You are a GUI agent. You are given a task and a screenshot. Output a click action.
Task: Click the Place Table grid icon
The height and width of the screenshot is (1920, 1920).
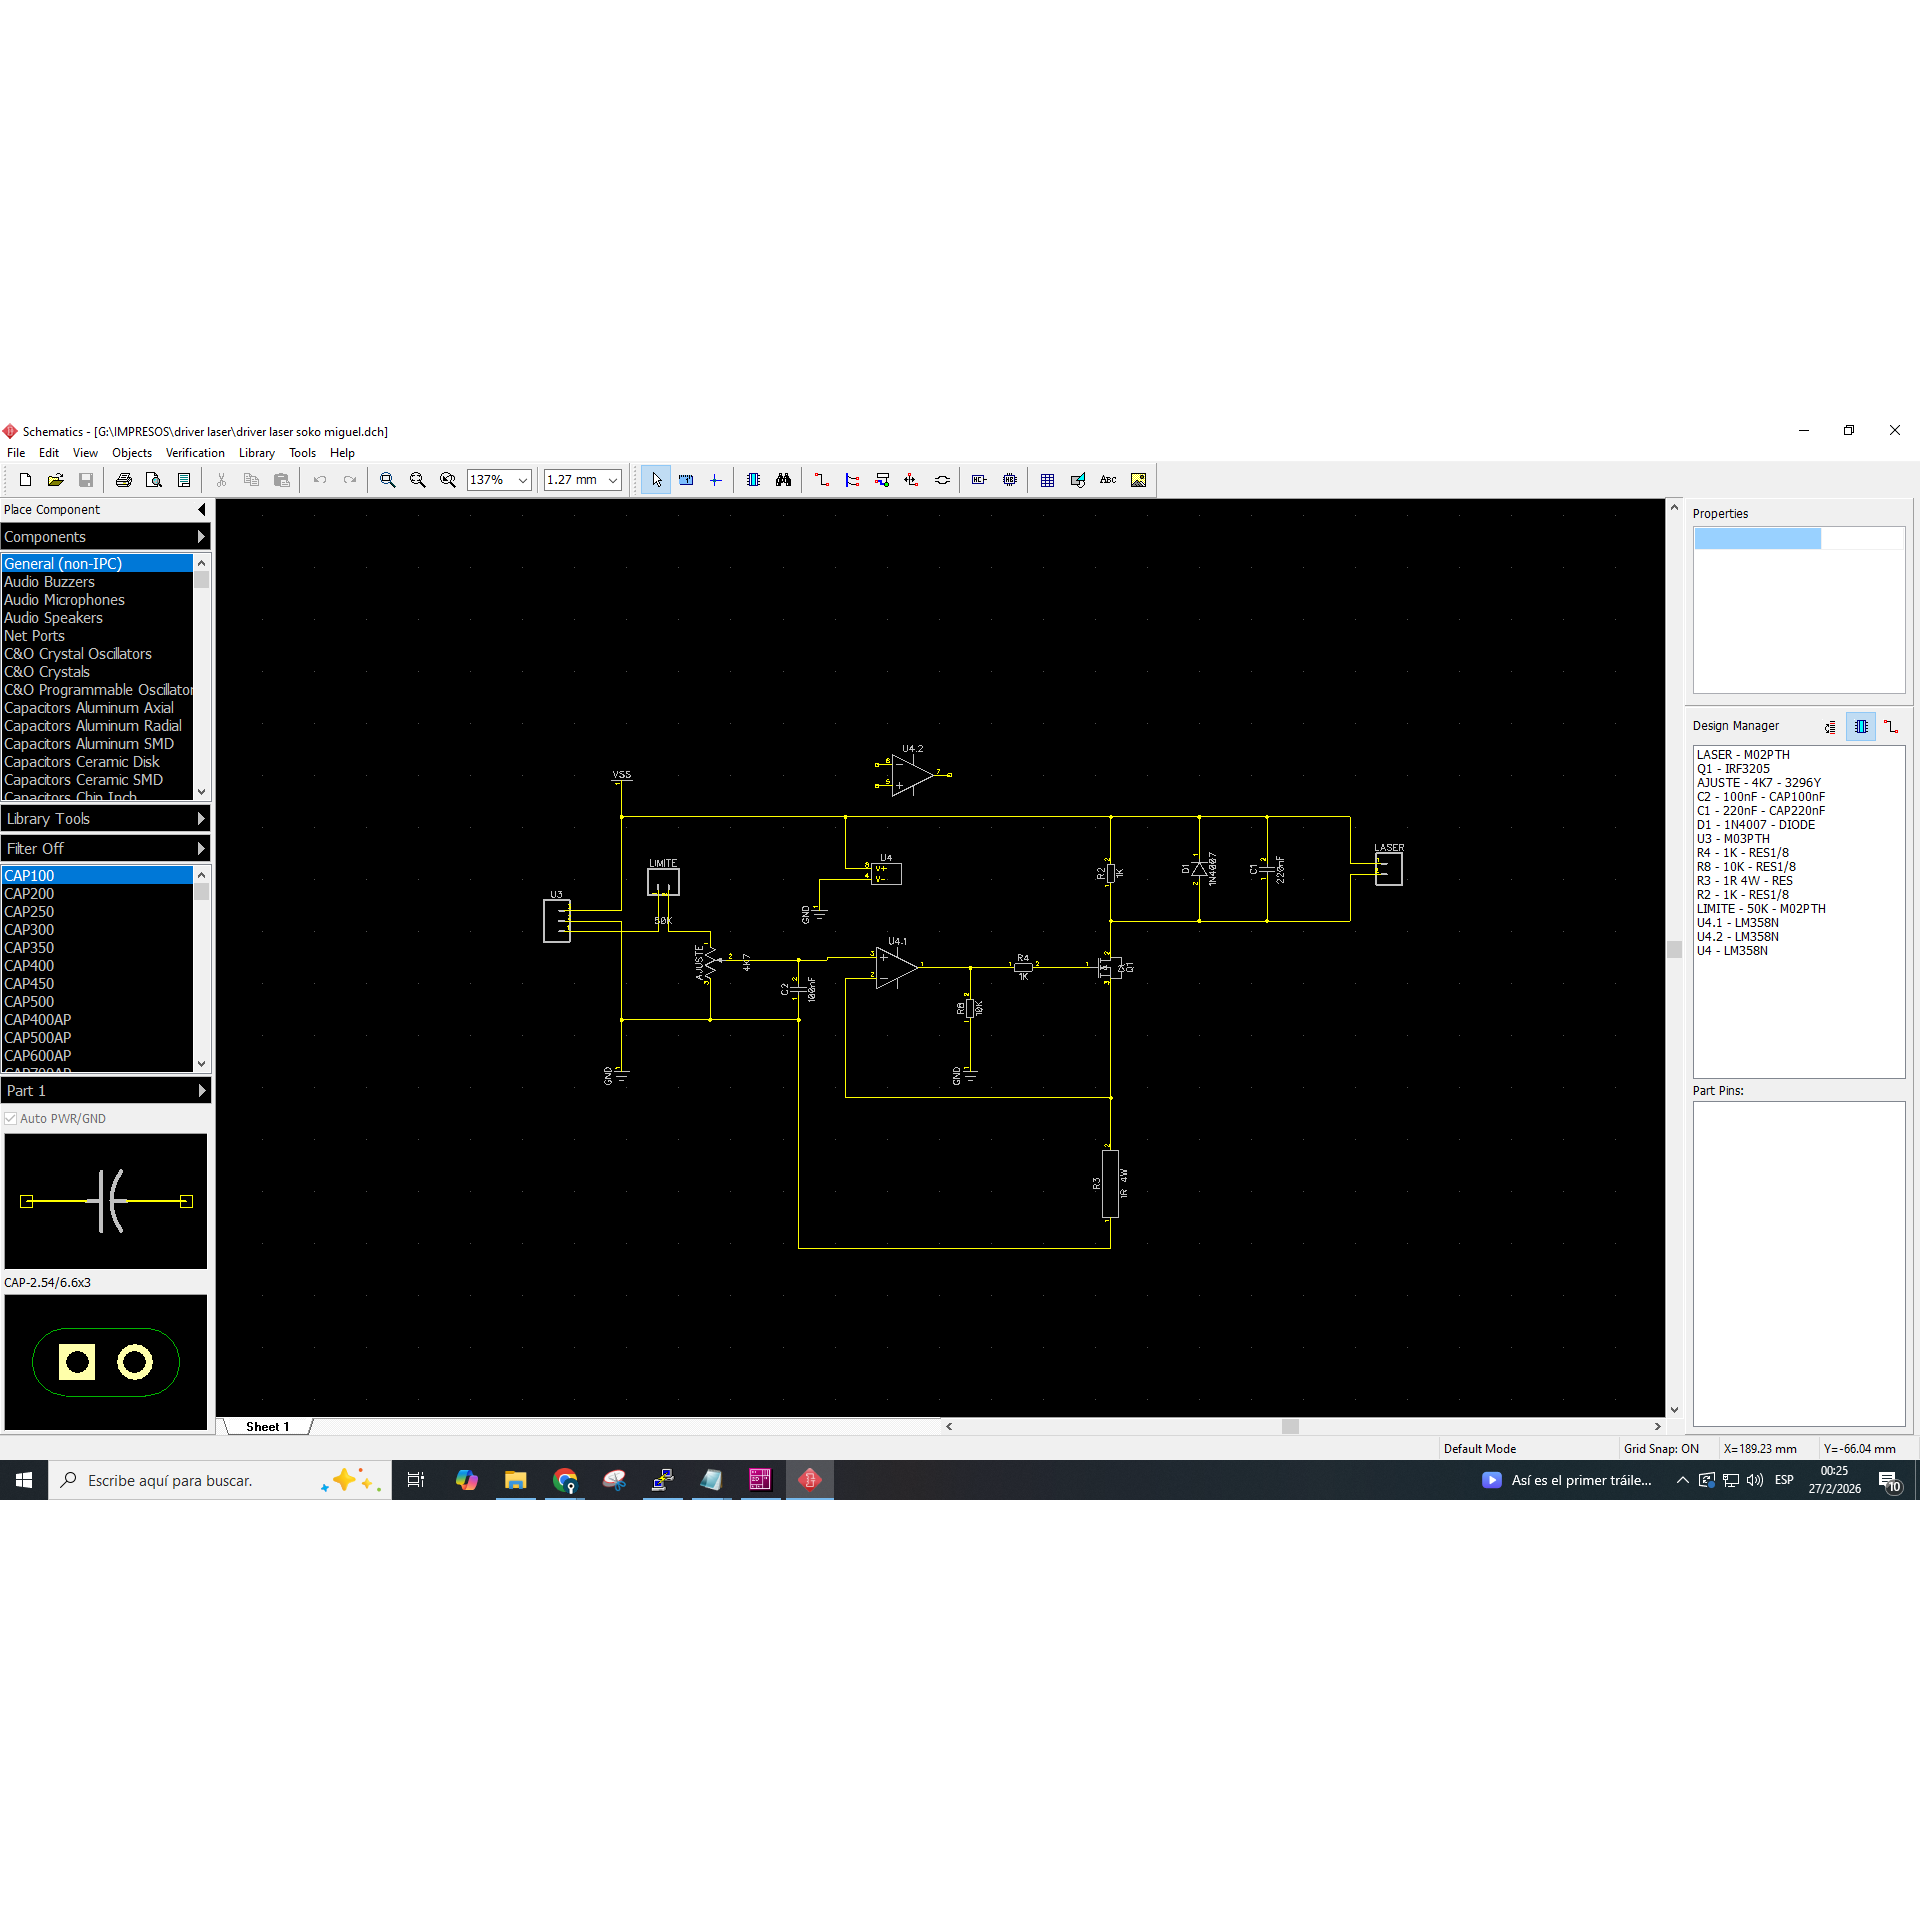[1047, 480]
